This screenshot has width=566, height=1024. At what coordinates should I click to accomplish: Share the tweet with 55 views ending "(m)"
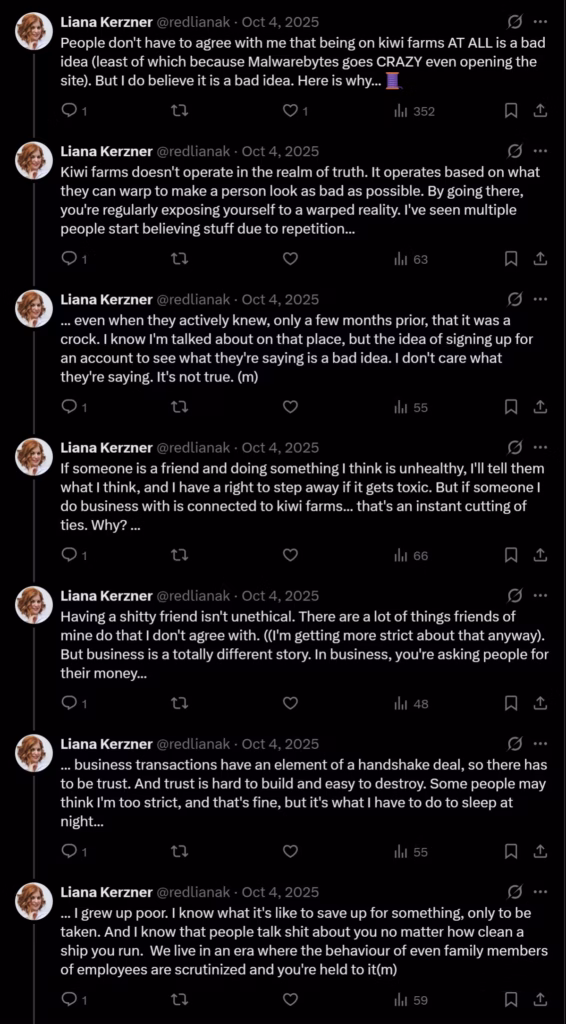(539, 408)
